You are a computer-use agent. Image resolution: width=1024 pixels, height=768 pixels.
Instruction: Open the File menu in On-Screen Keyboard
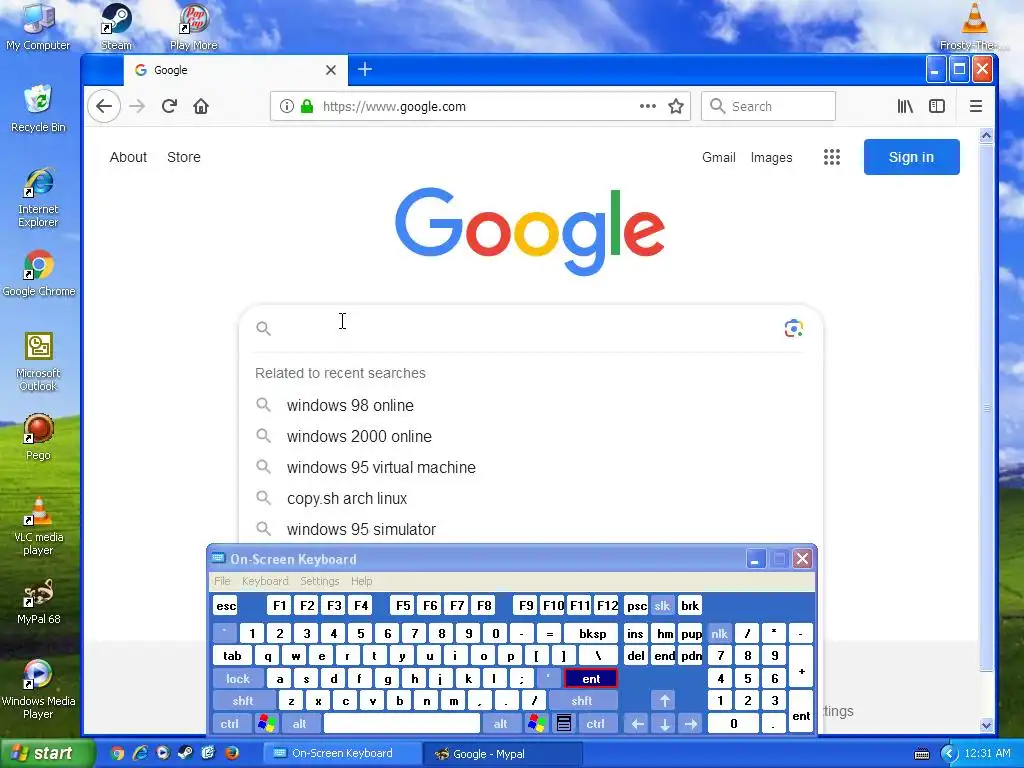tap(222, 581)
